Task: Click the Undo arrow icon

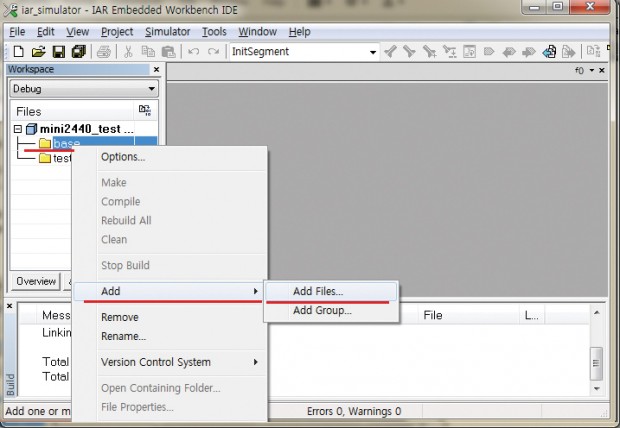Action: (193, 51)
